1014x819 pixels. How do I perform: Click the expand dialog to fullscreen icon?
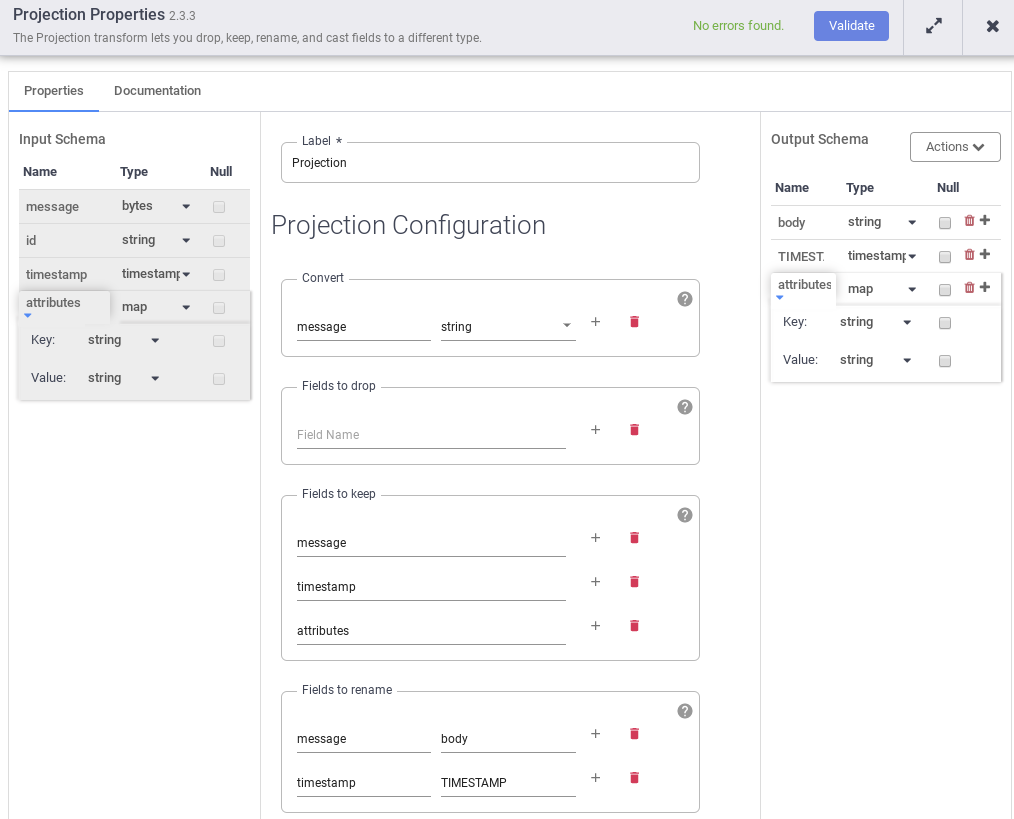[x=933, y=26]
